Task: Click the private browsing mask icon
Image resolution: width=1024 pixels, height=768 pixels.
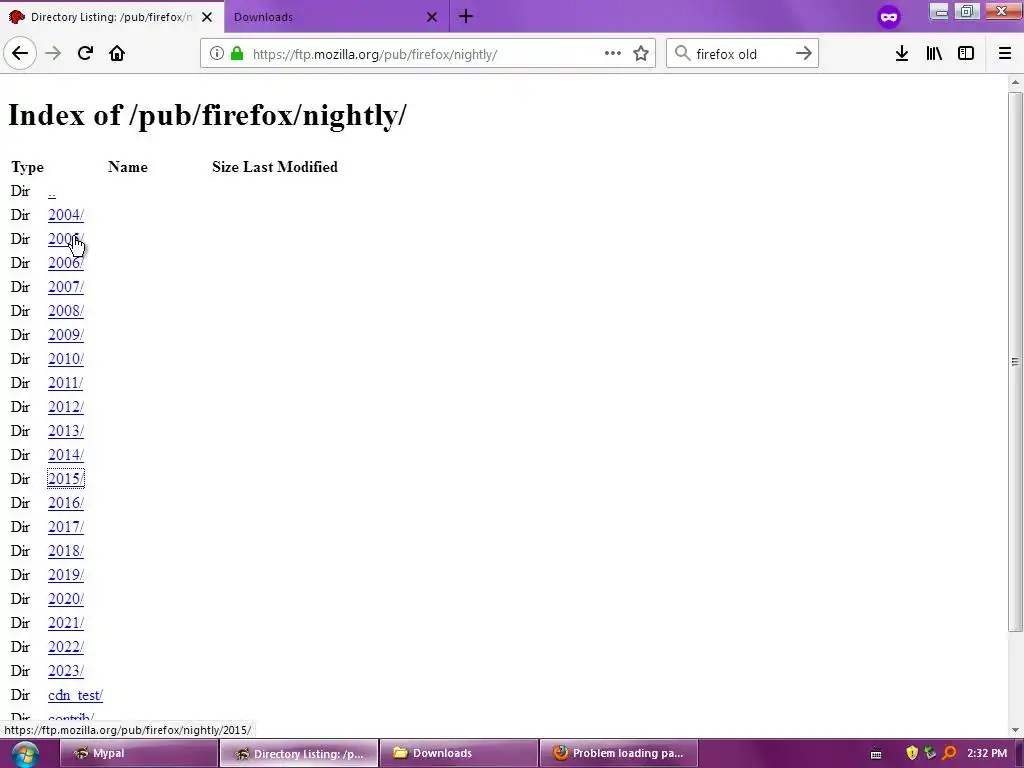Action: 889,17
